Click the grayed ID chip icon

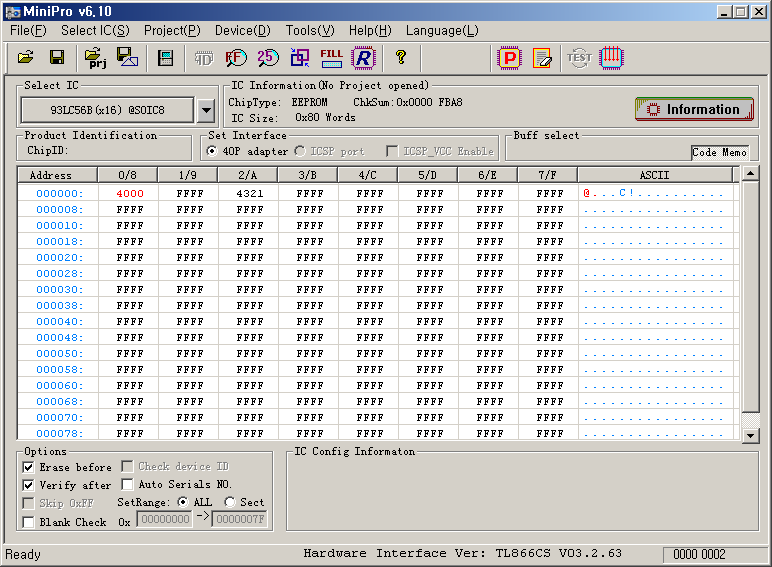click(203, 59)
